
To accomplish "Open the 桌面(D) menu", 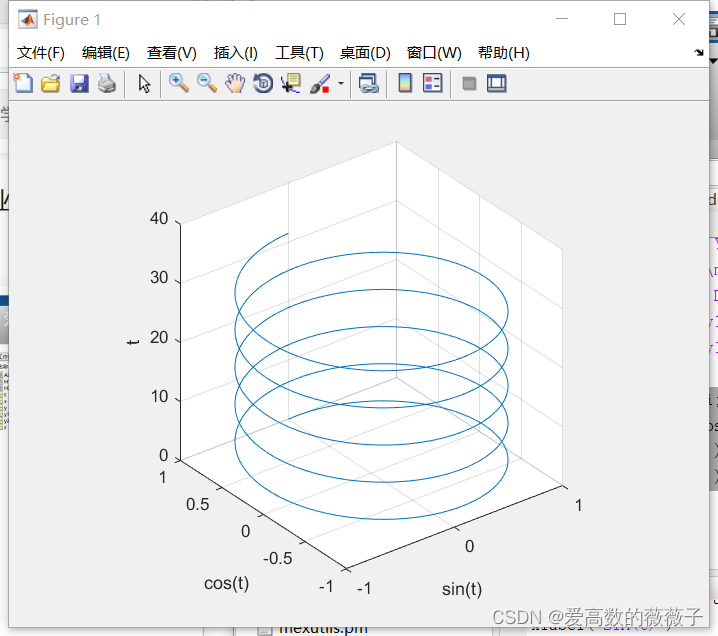I will (365, 53).
